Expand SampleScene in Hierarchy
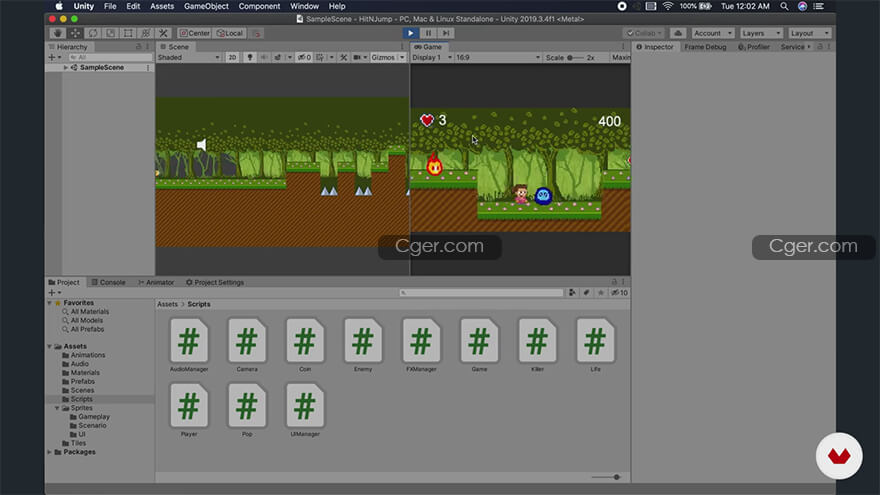 66,67
